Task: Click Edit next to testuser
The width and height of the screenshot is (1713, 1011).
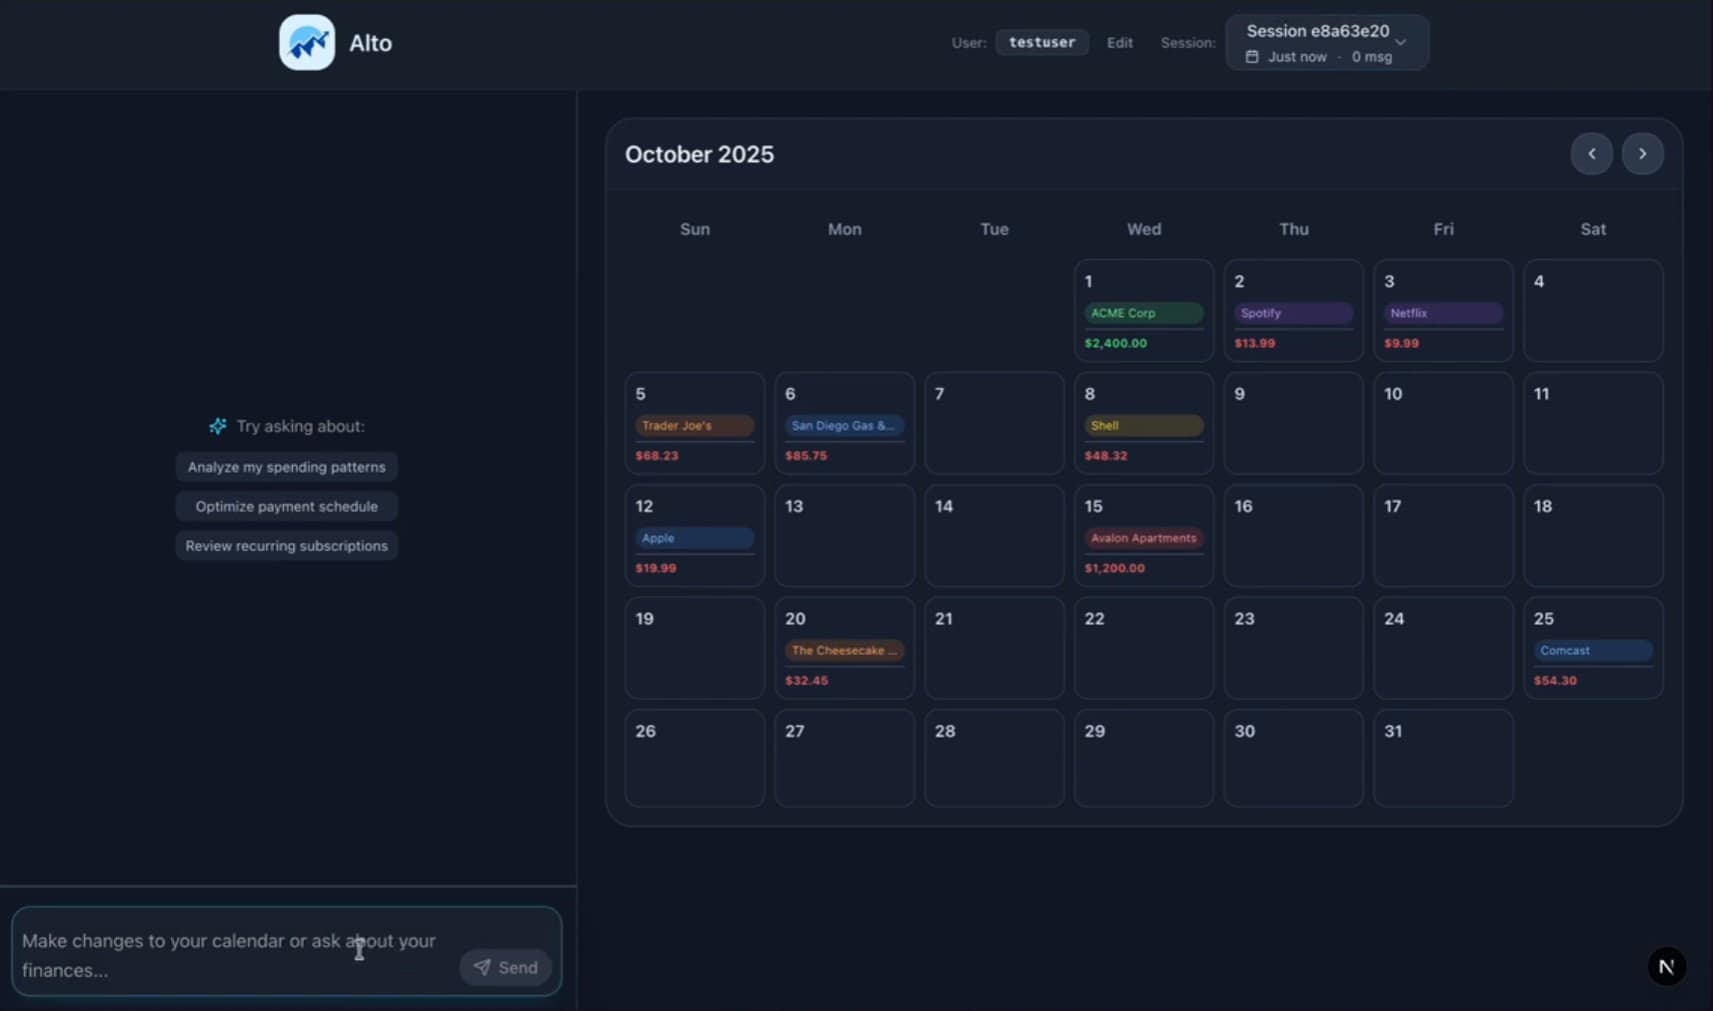Action: pos(1119,43)
